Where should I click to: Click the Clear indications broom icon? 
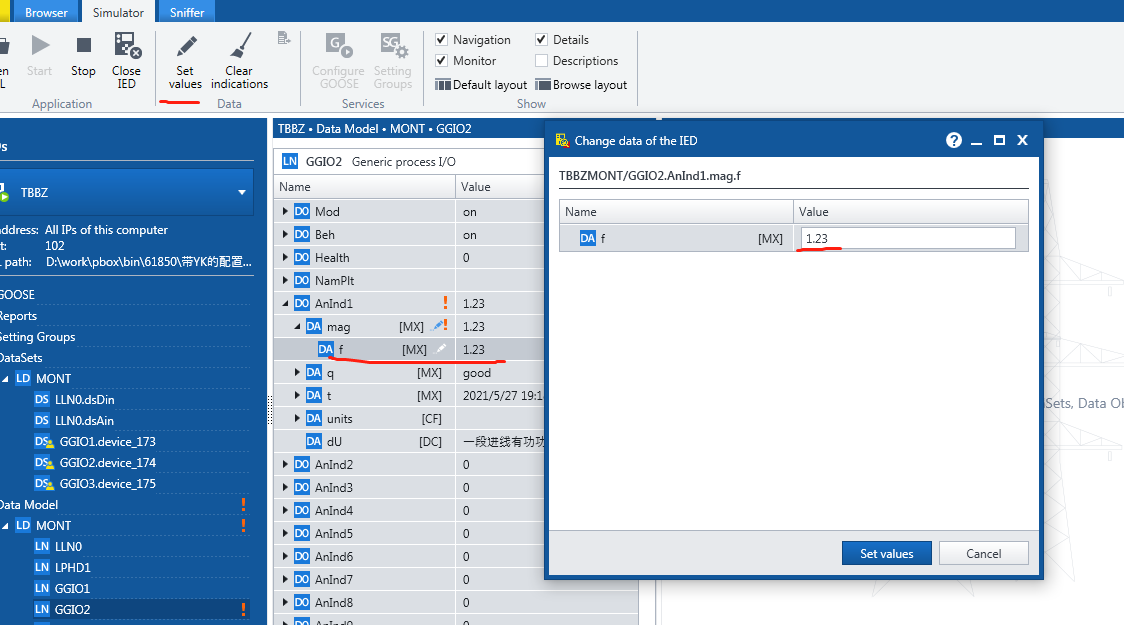(x=240, y=47)
